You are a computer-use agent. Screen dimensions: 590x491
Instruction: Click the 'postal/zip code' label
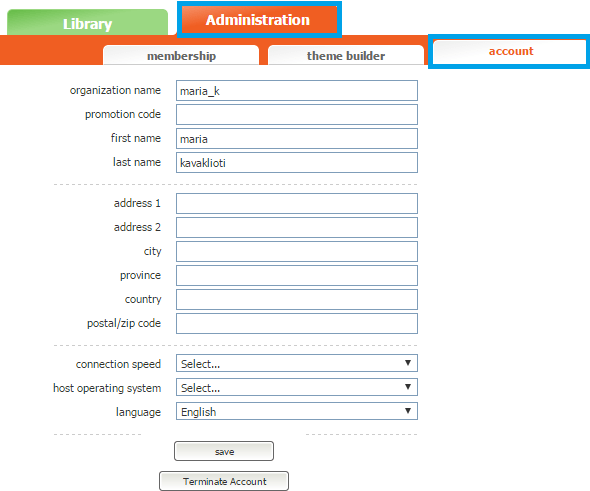(x=124, y=324)
